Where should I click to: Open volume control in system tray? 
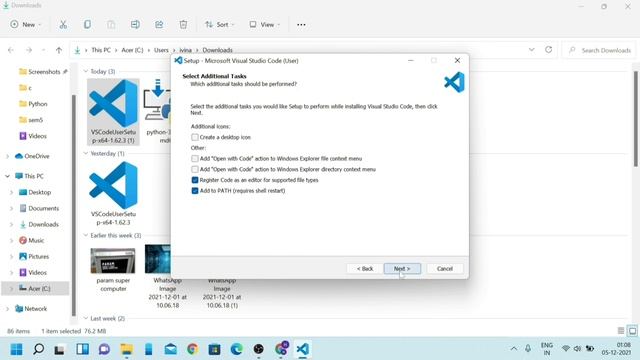coord(577,349)
